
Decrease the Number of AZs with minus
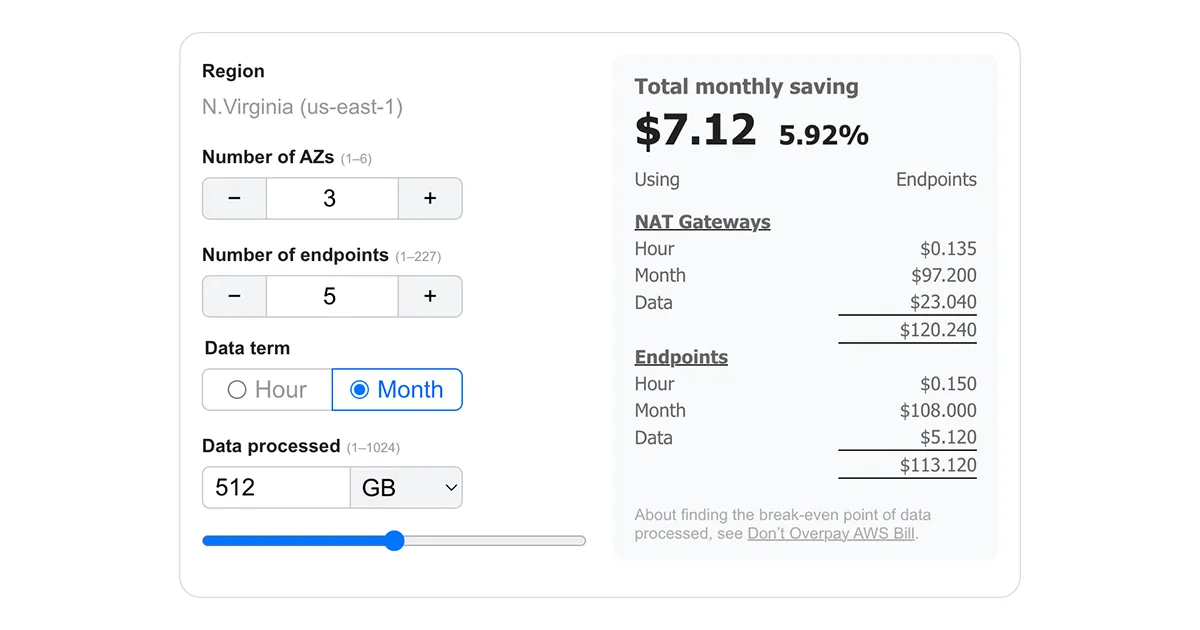[x=234, y=198]
